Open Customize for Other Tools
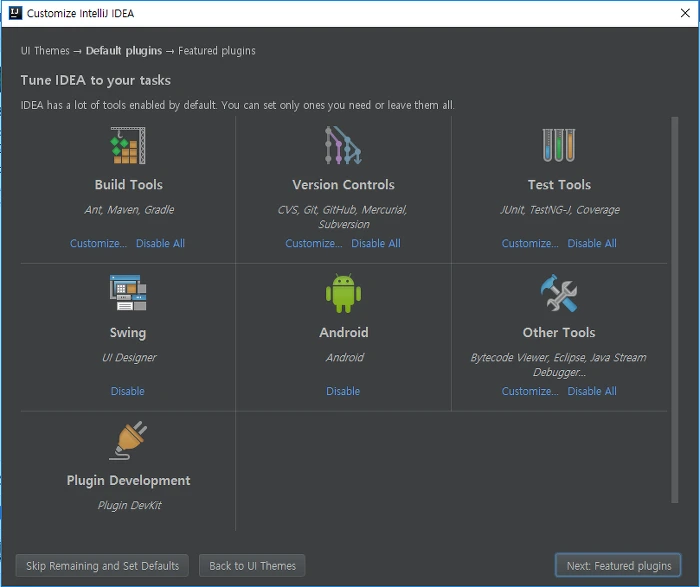700x587 pixels. [530, 391]
